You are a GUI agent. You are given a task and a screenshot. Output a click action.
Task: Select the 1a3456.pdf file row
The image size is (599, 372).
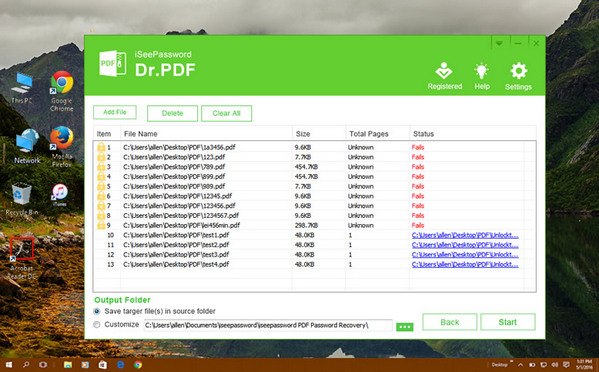click(x=309, y=147)
